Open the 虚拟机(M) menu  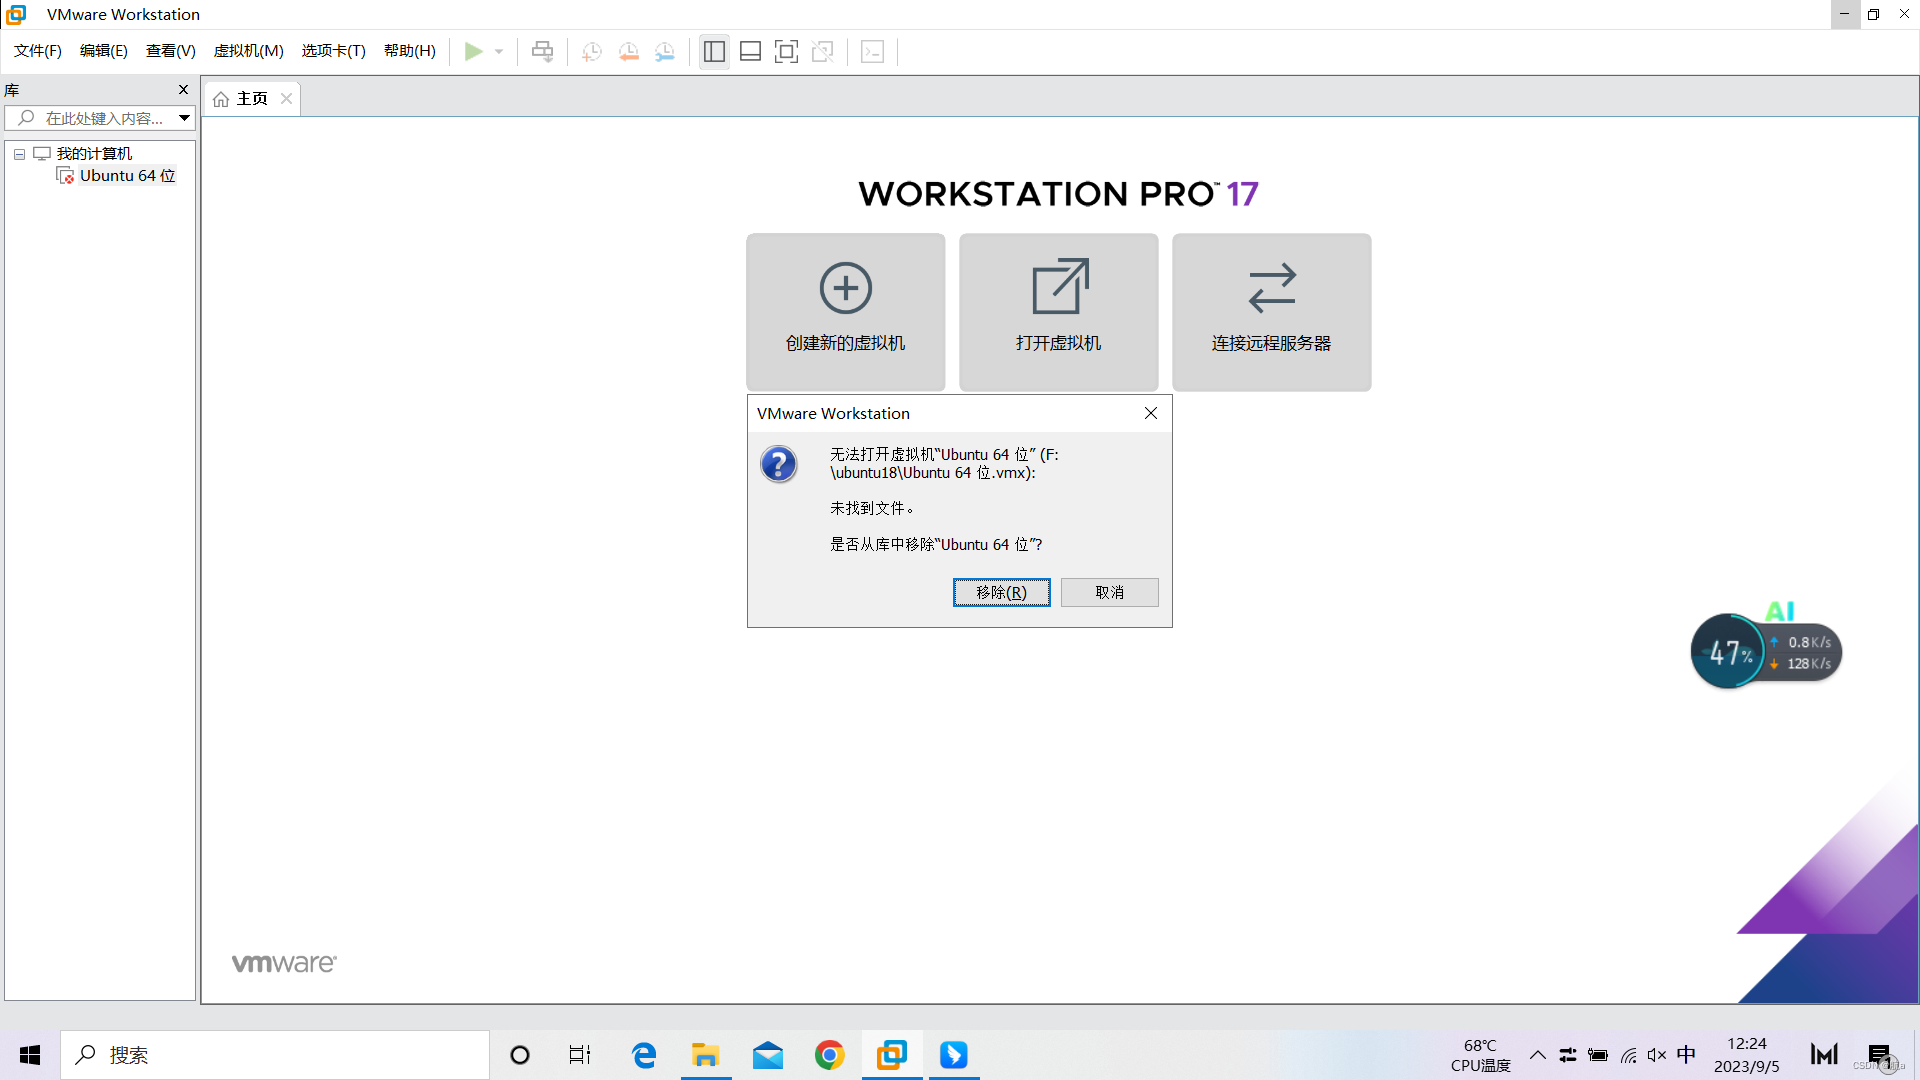coord(248,51)
